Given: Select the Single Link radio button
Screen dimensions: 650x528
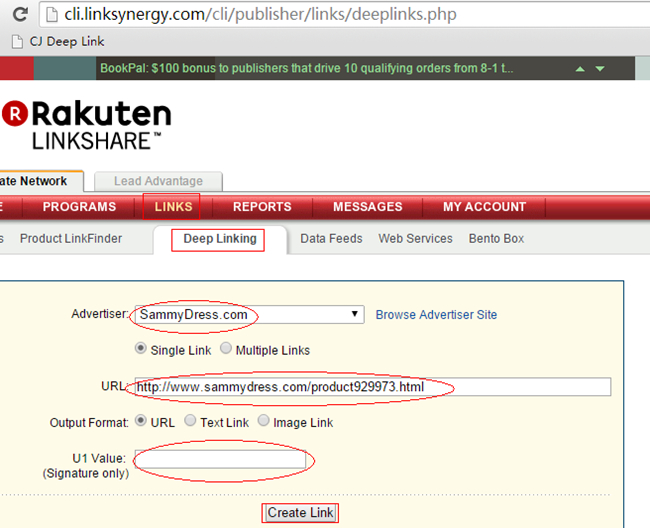Looking at the screenshot, I should tap(141, 350).
